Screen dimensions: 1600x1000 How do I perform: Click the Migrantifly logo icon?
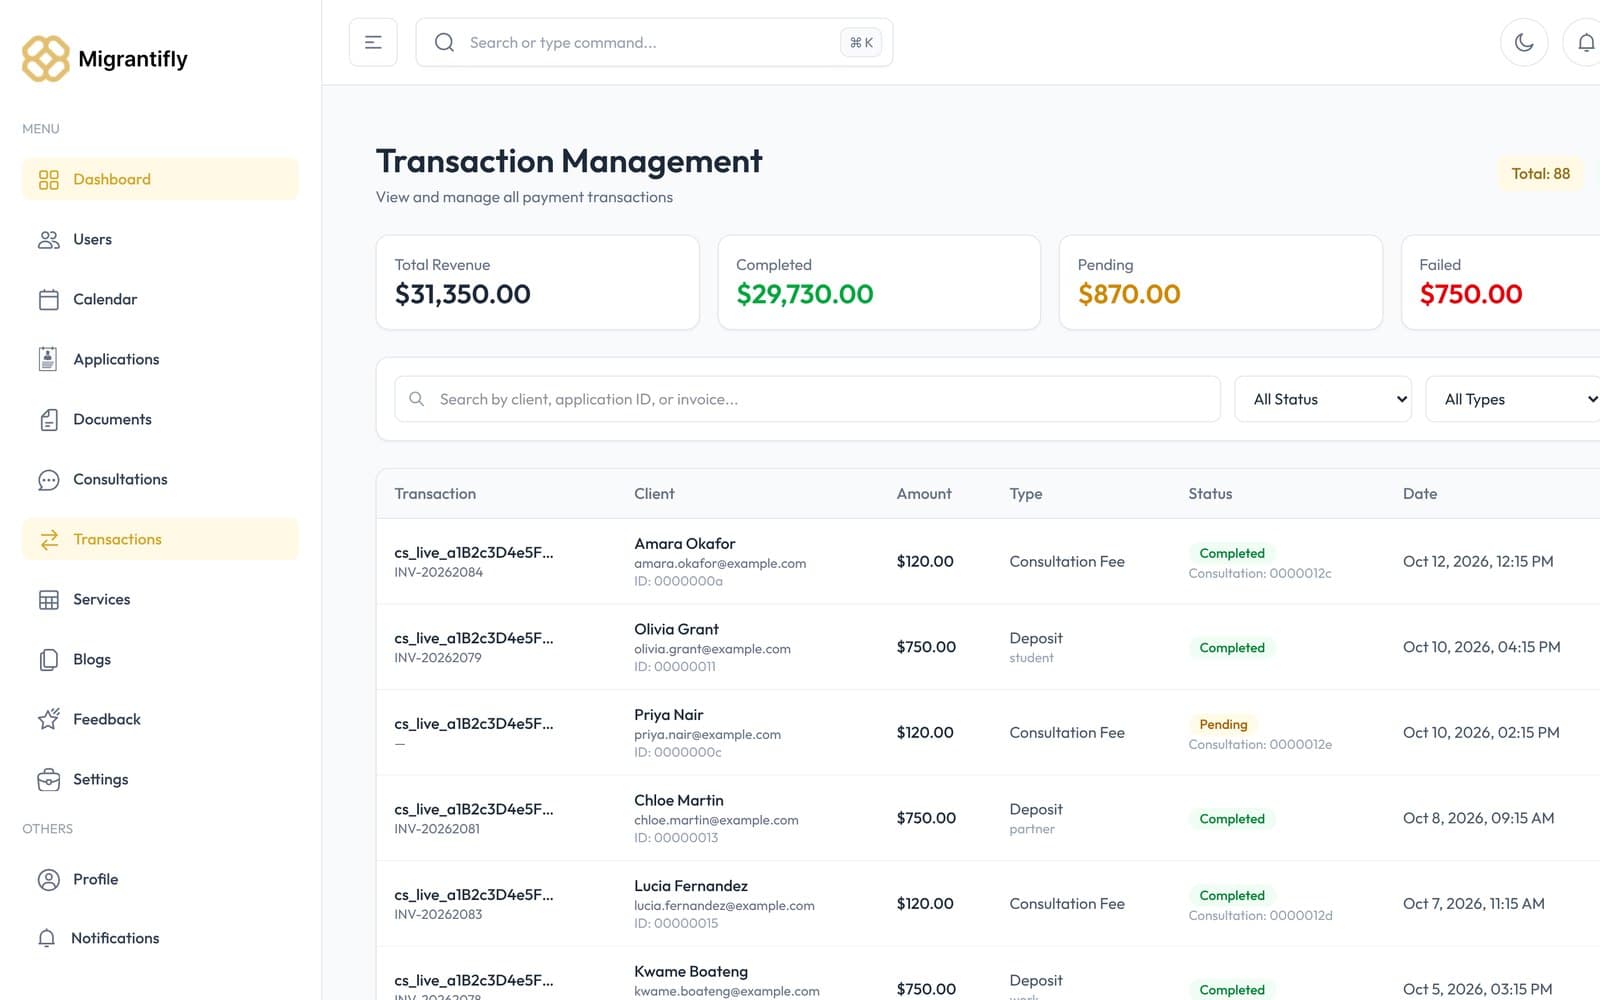[46, 59]
